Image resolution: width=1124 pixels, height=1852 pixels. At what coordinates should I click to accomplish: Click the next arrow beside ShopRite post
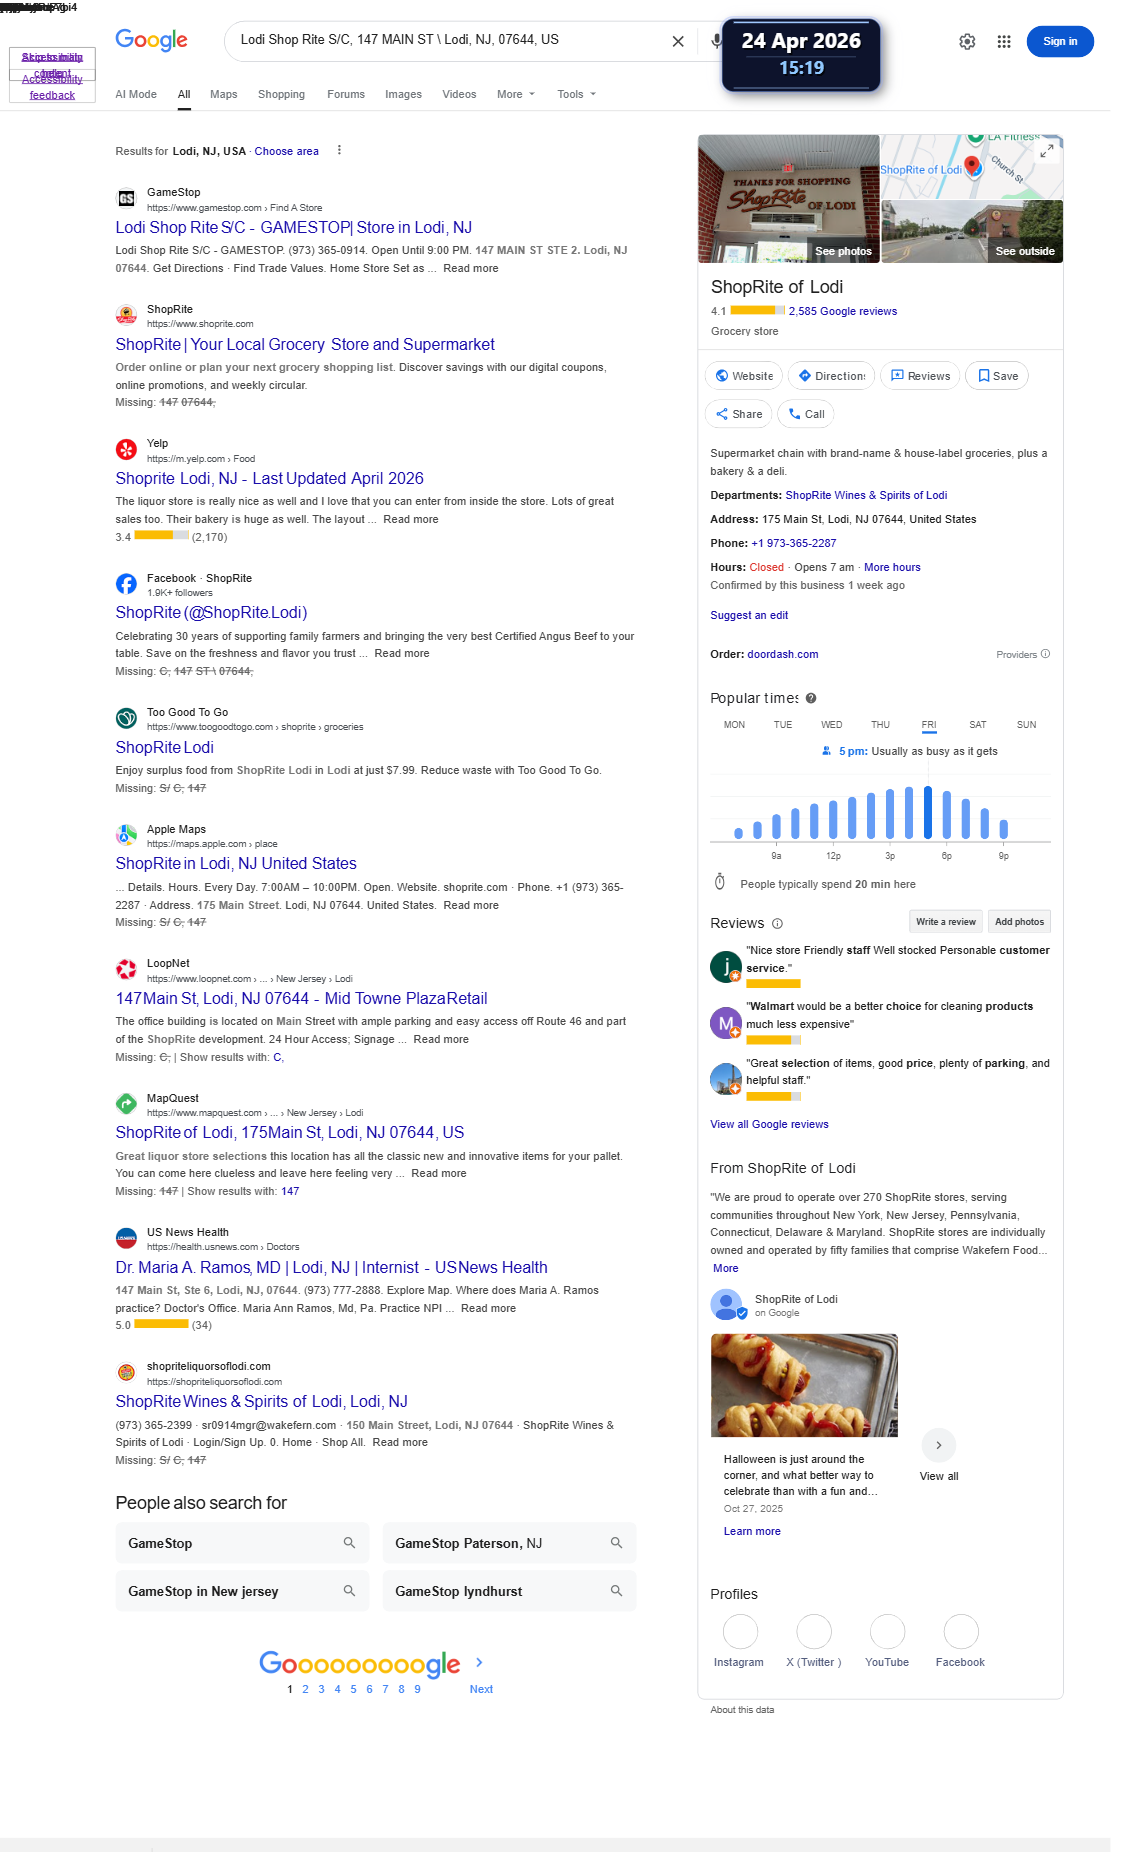coord(938,1445)
